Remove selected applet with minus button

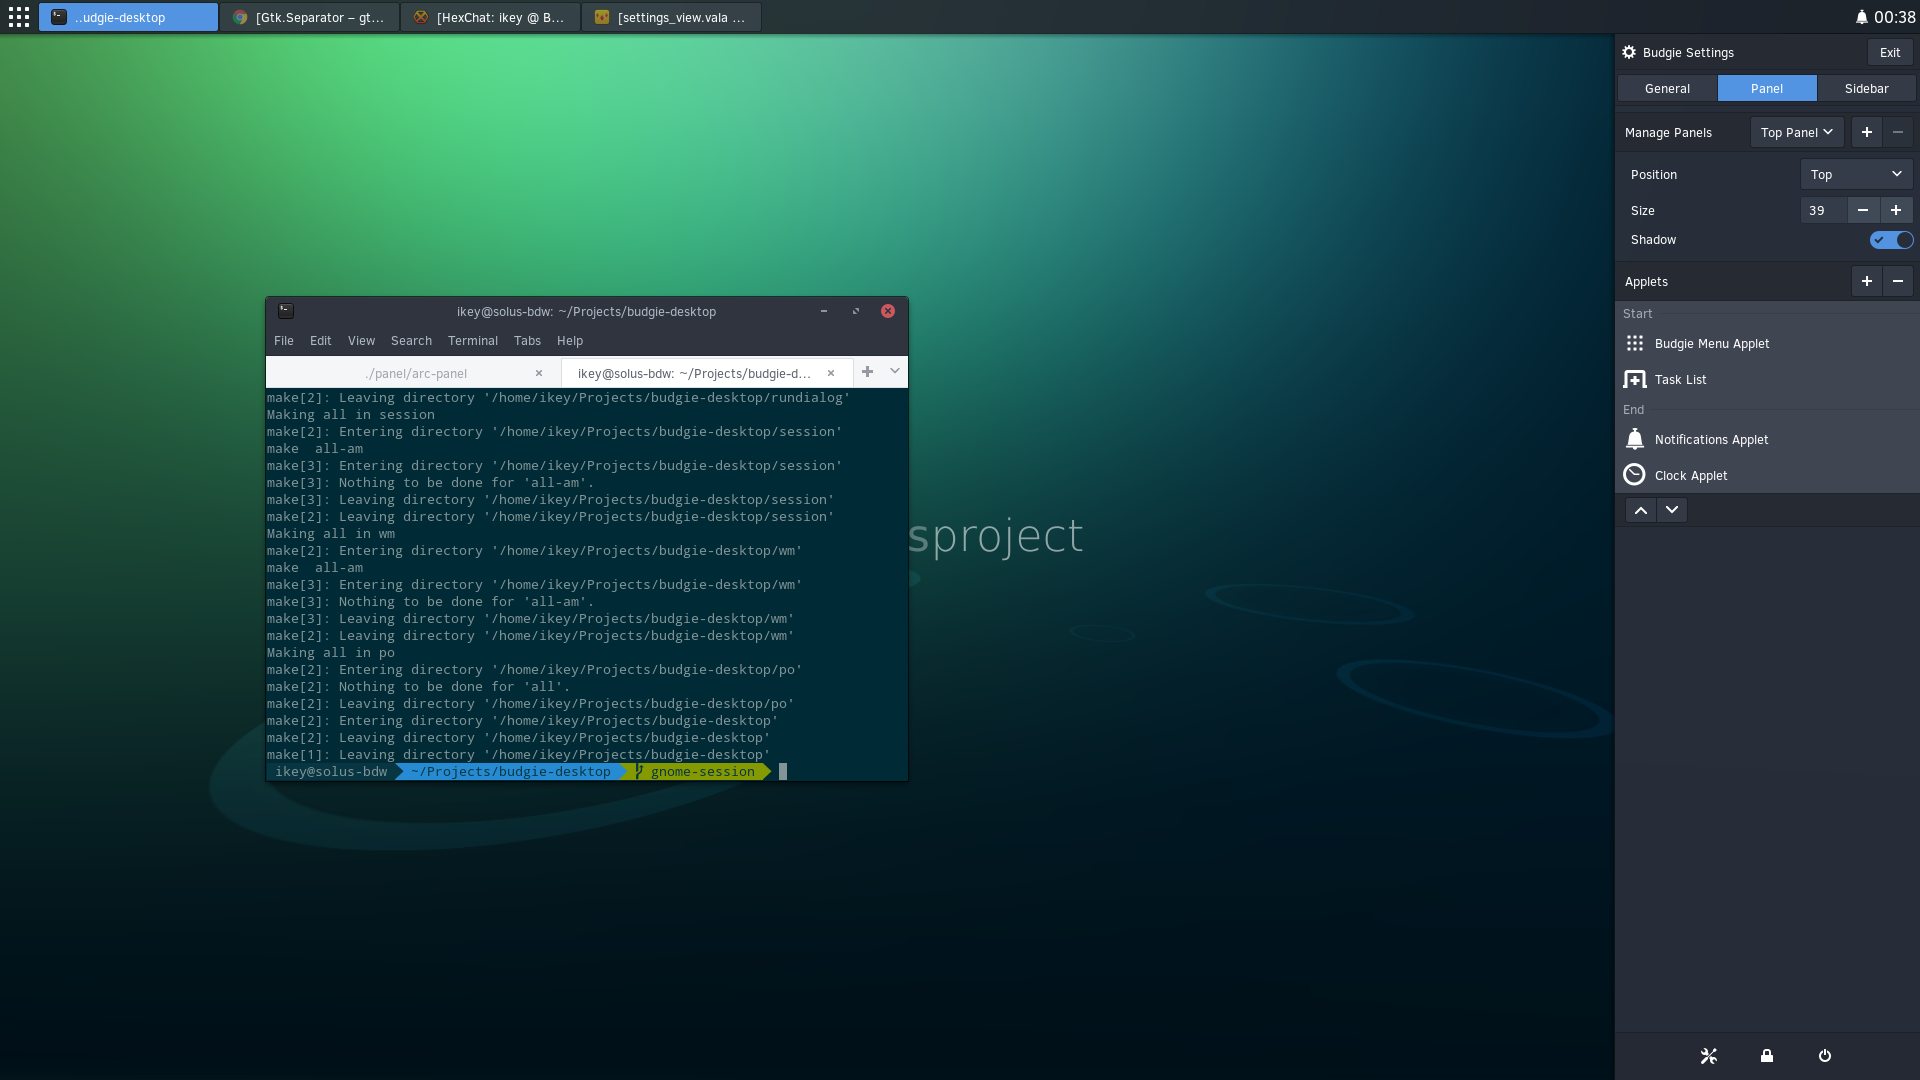1897,281
